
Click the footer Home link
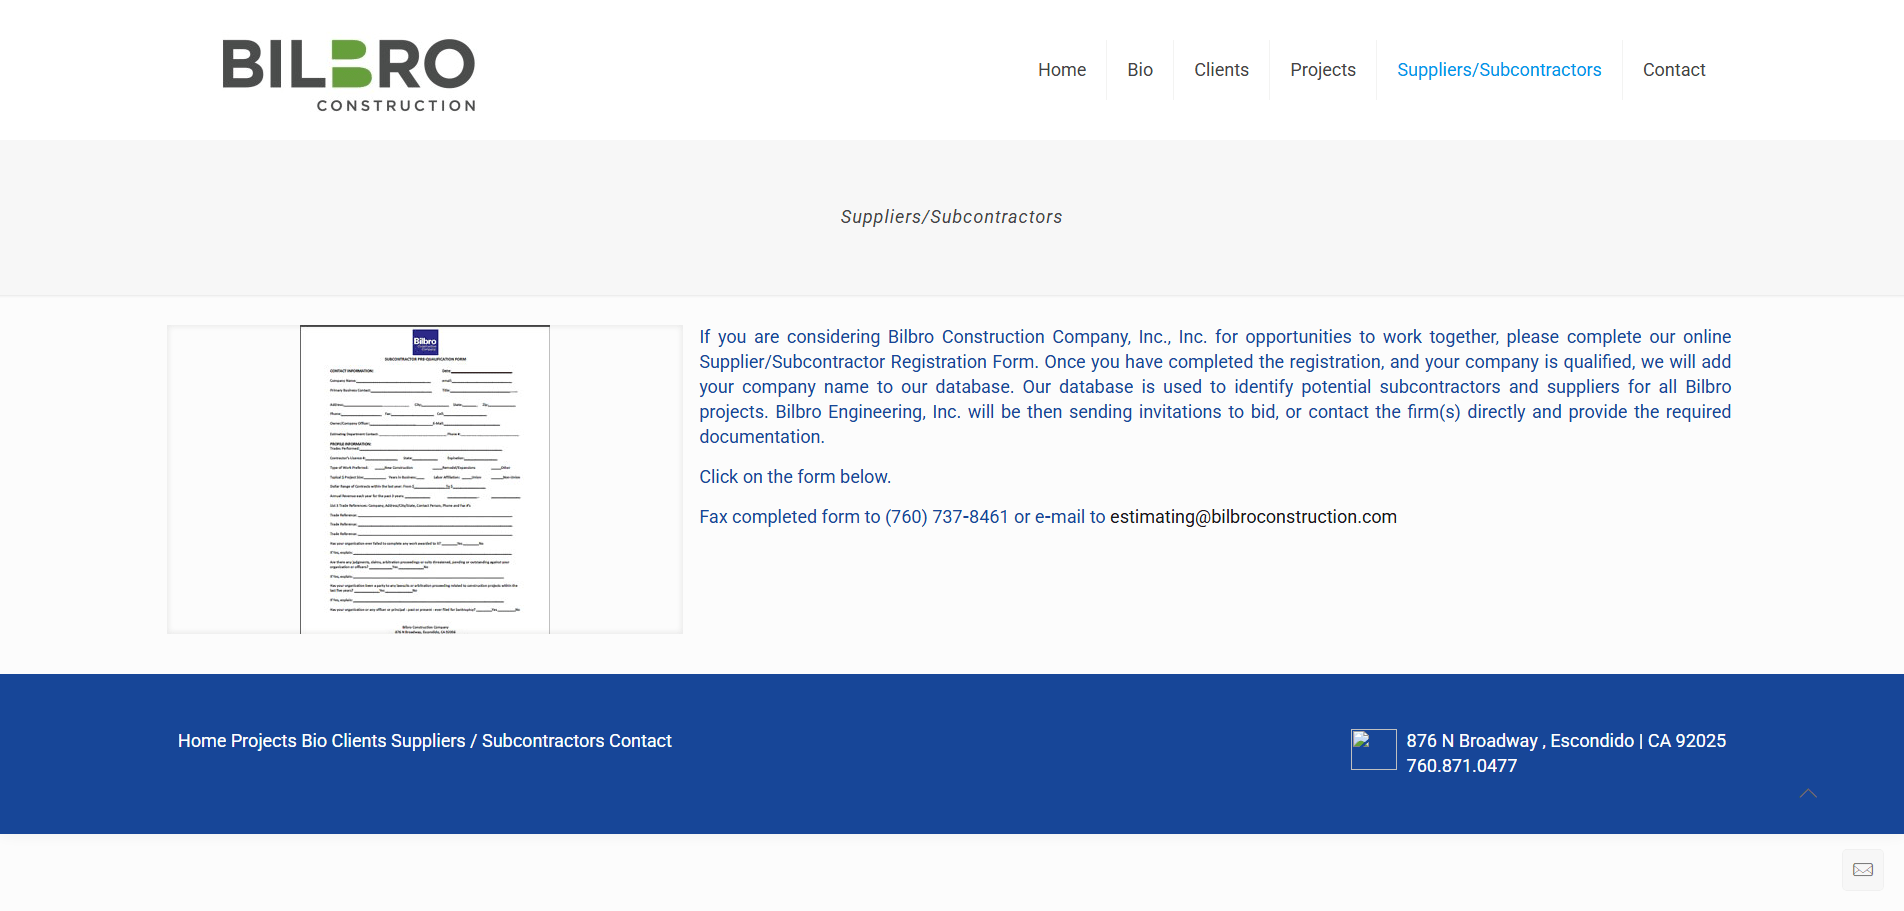(202, 741)
